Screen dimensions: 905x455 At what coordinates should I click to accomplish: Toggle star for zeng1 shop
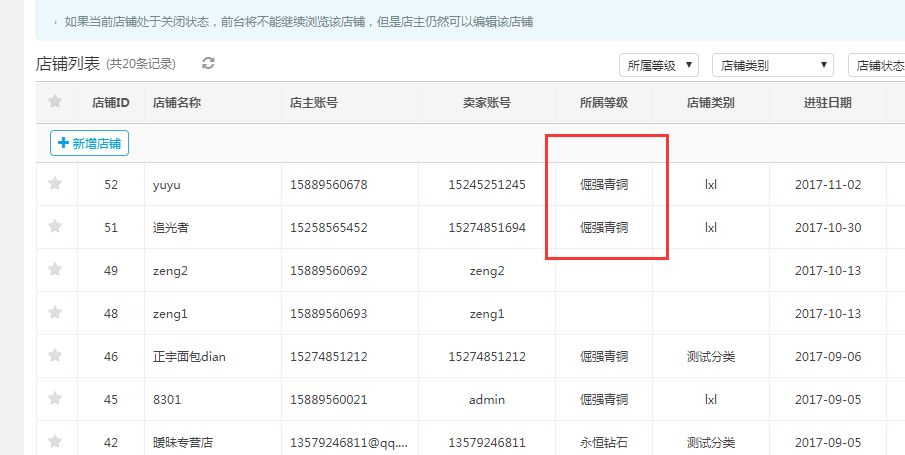click(55, 313)
